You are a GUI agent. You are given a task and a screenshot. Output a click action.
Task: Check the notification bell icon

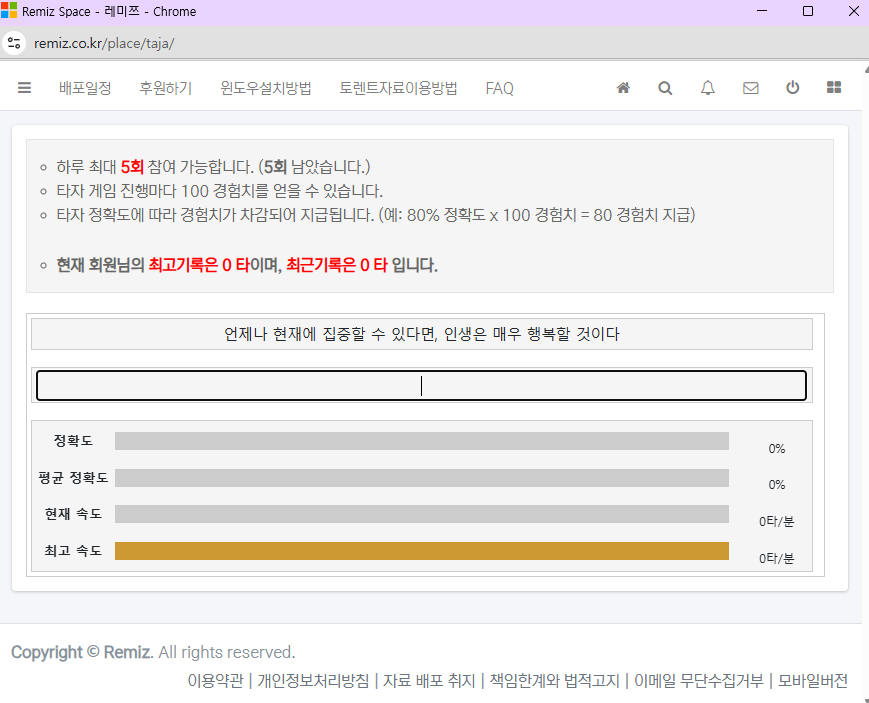708,88
